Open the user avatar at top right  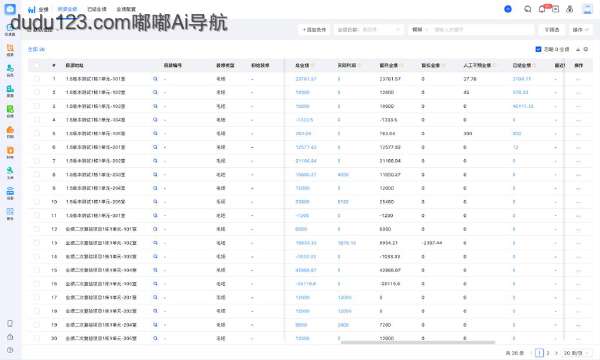click(587, 9)
